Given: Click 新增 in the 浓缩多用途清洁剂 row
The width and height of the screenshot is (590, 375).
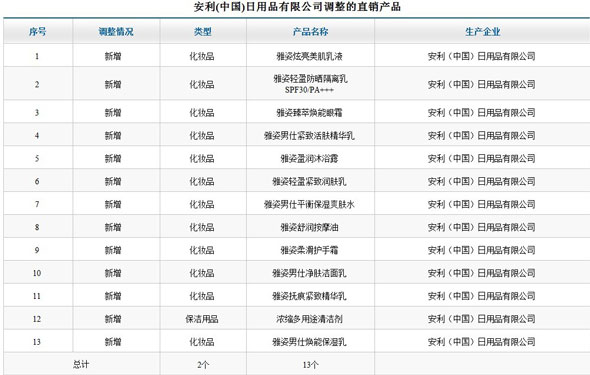Looking at the screenshot, I should point(113,319).
